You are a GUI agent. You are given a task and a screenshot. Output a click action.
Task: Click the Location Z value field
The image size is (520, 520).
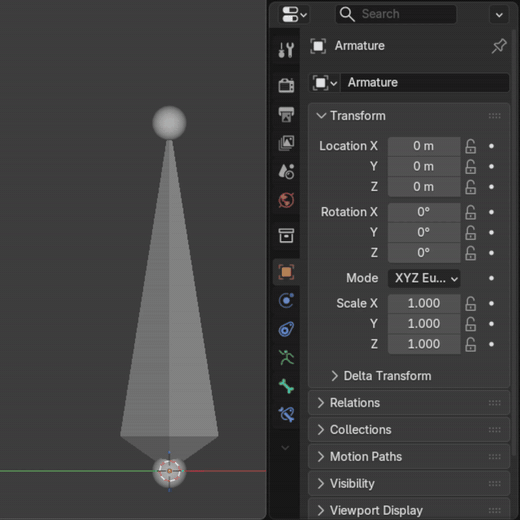pos(424,187)
